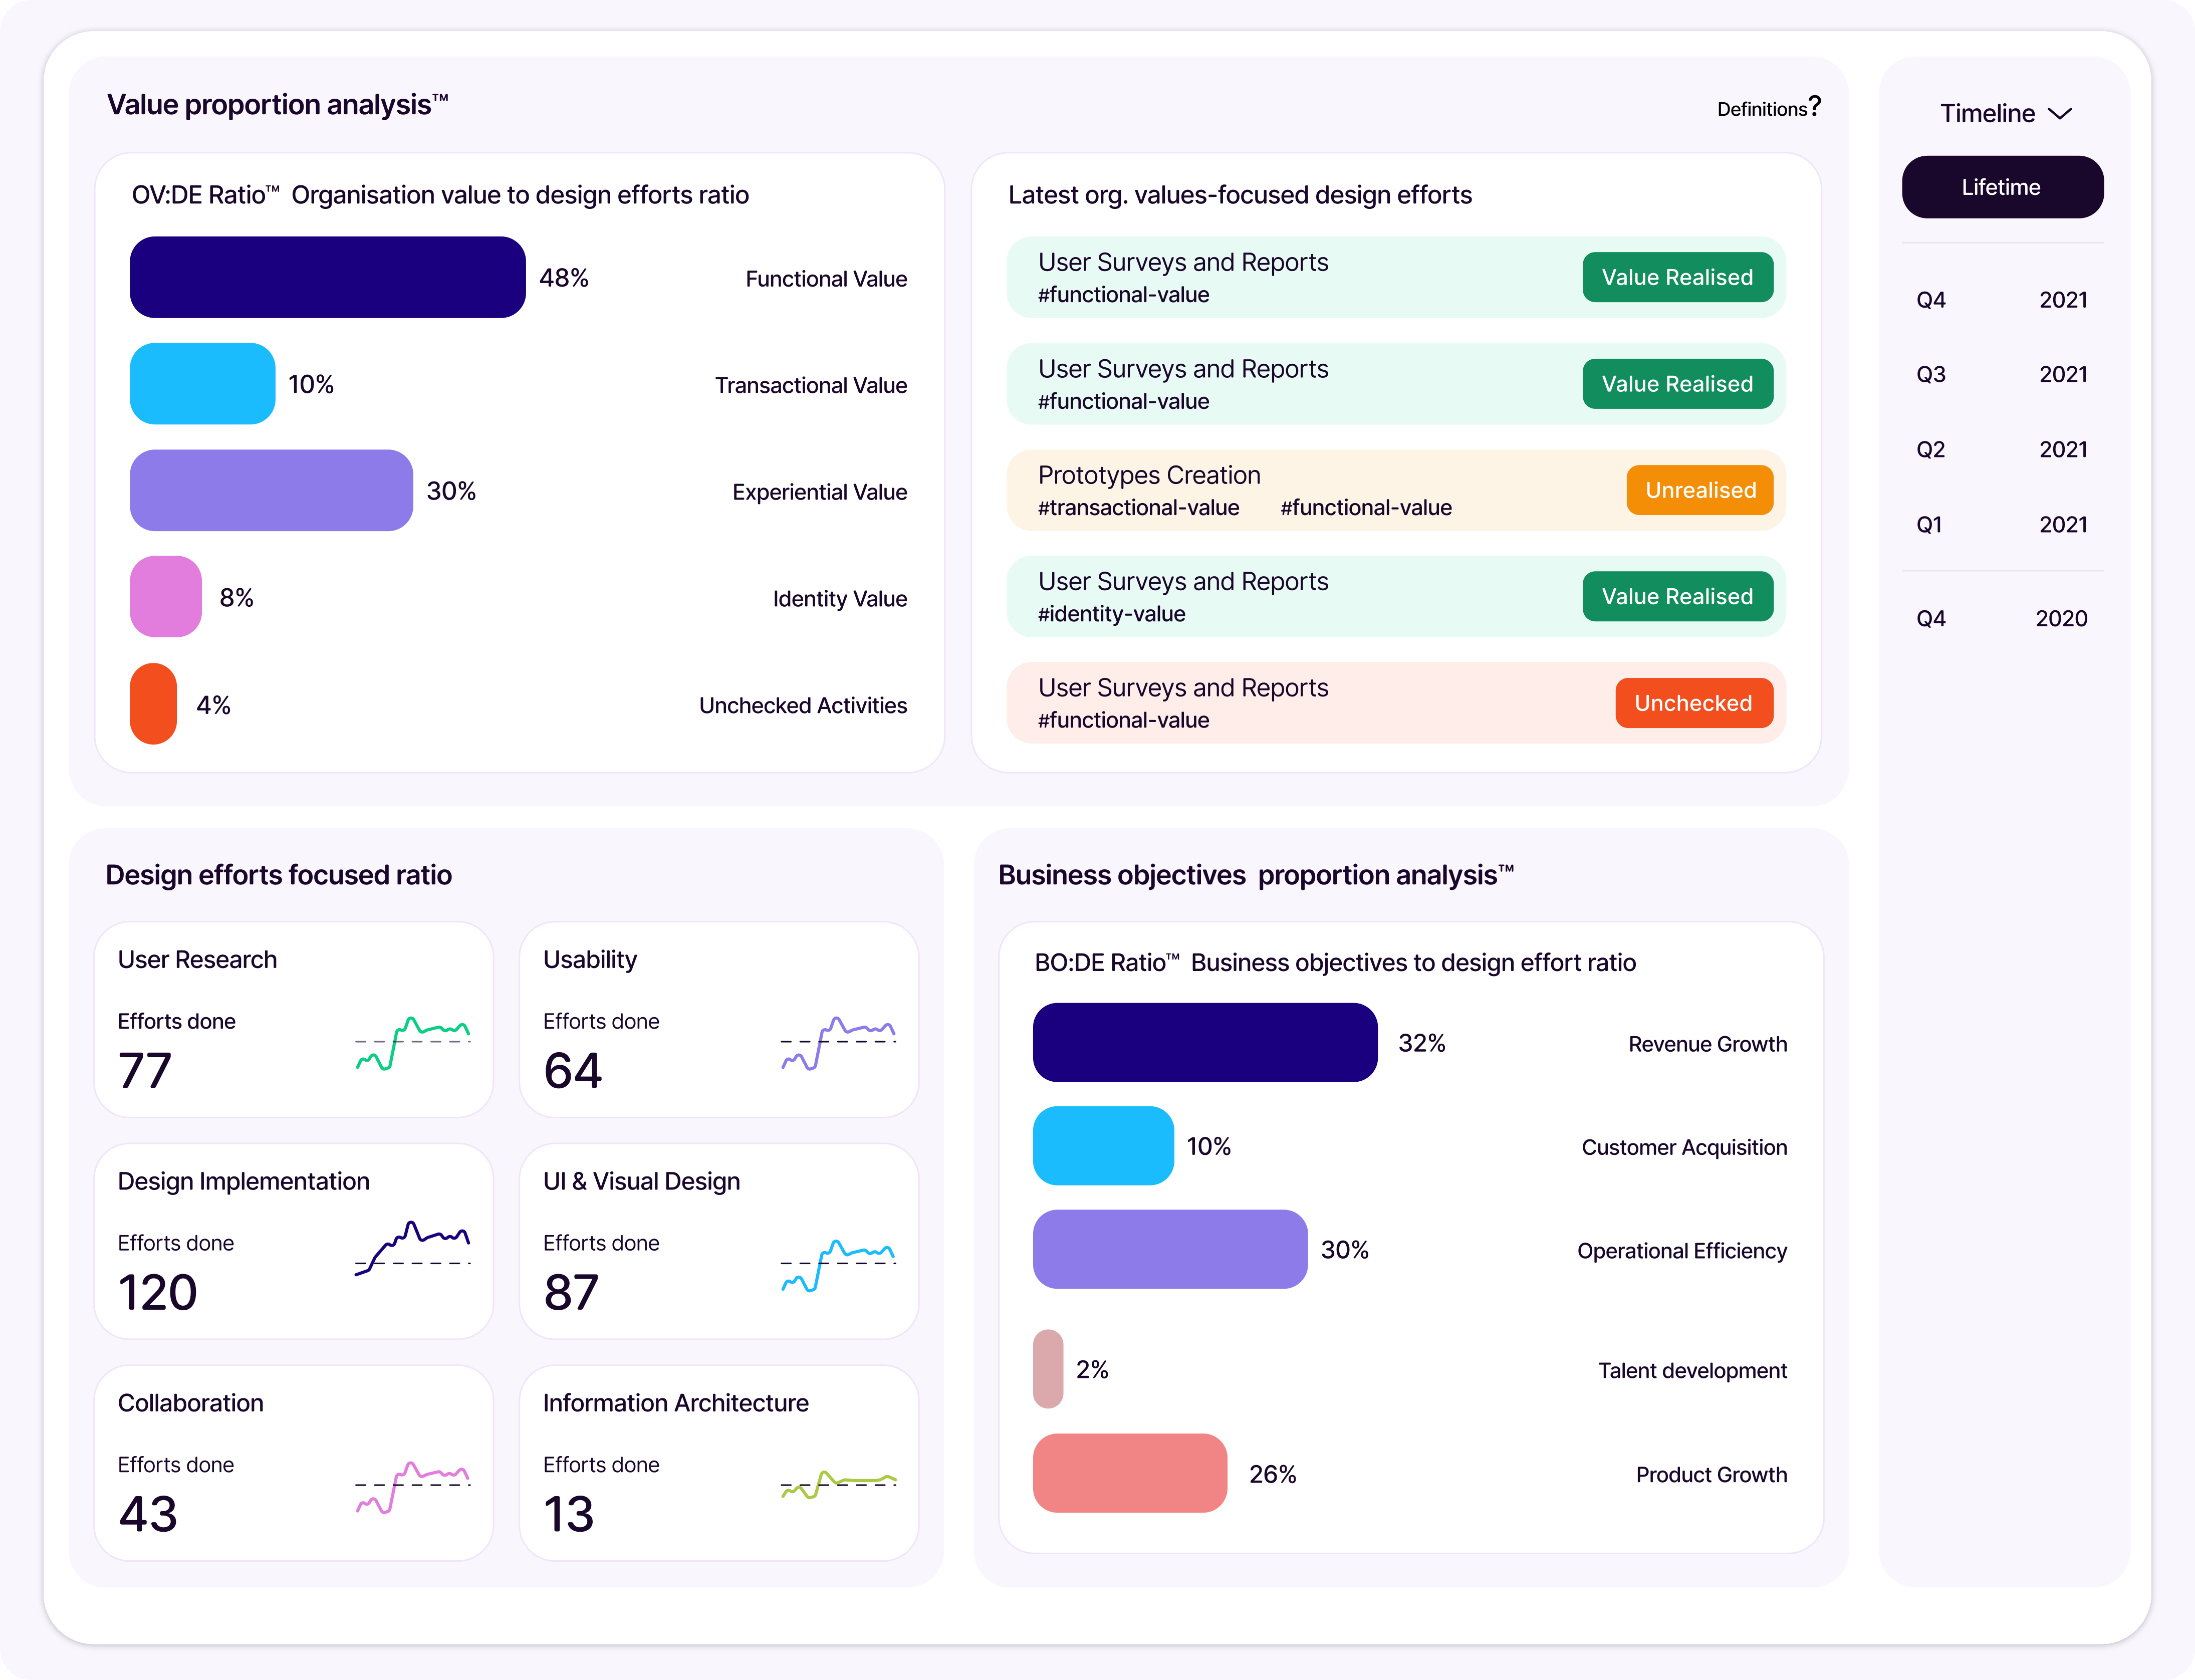This screenshot has height=1680, width=2195.
Task: Click the Definitions question mark icon
Action: click(1814, 106)
